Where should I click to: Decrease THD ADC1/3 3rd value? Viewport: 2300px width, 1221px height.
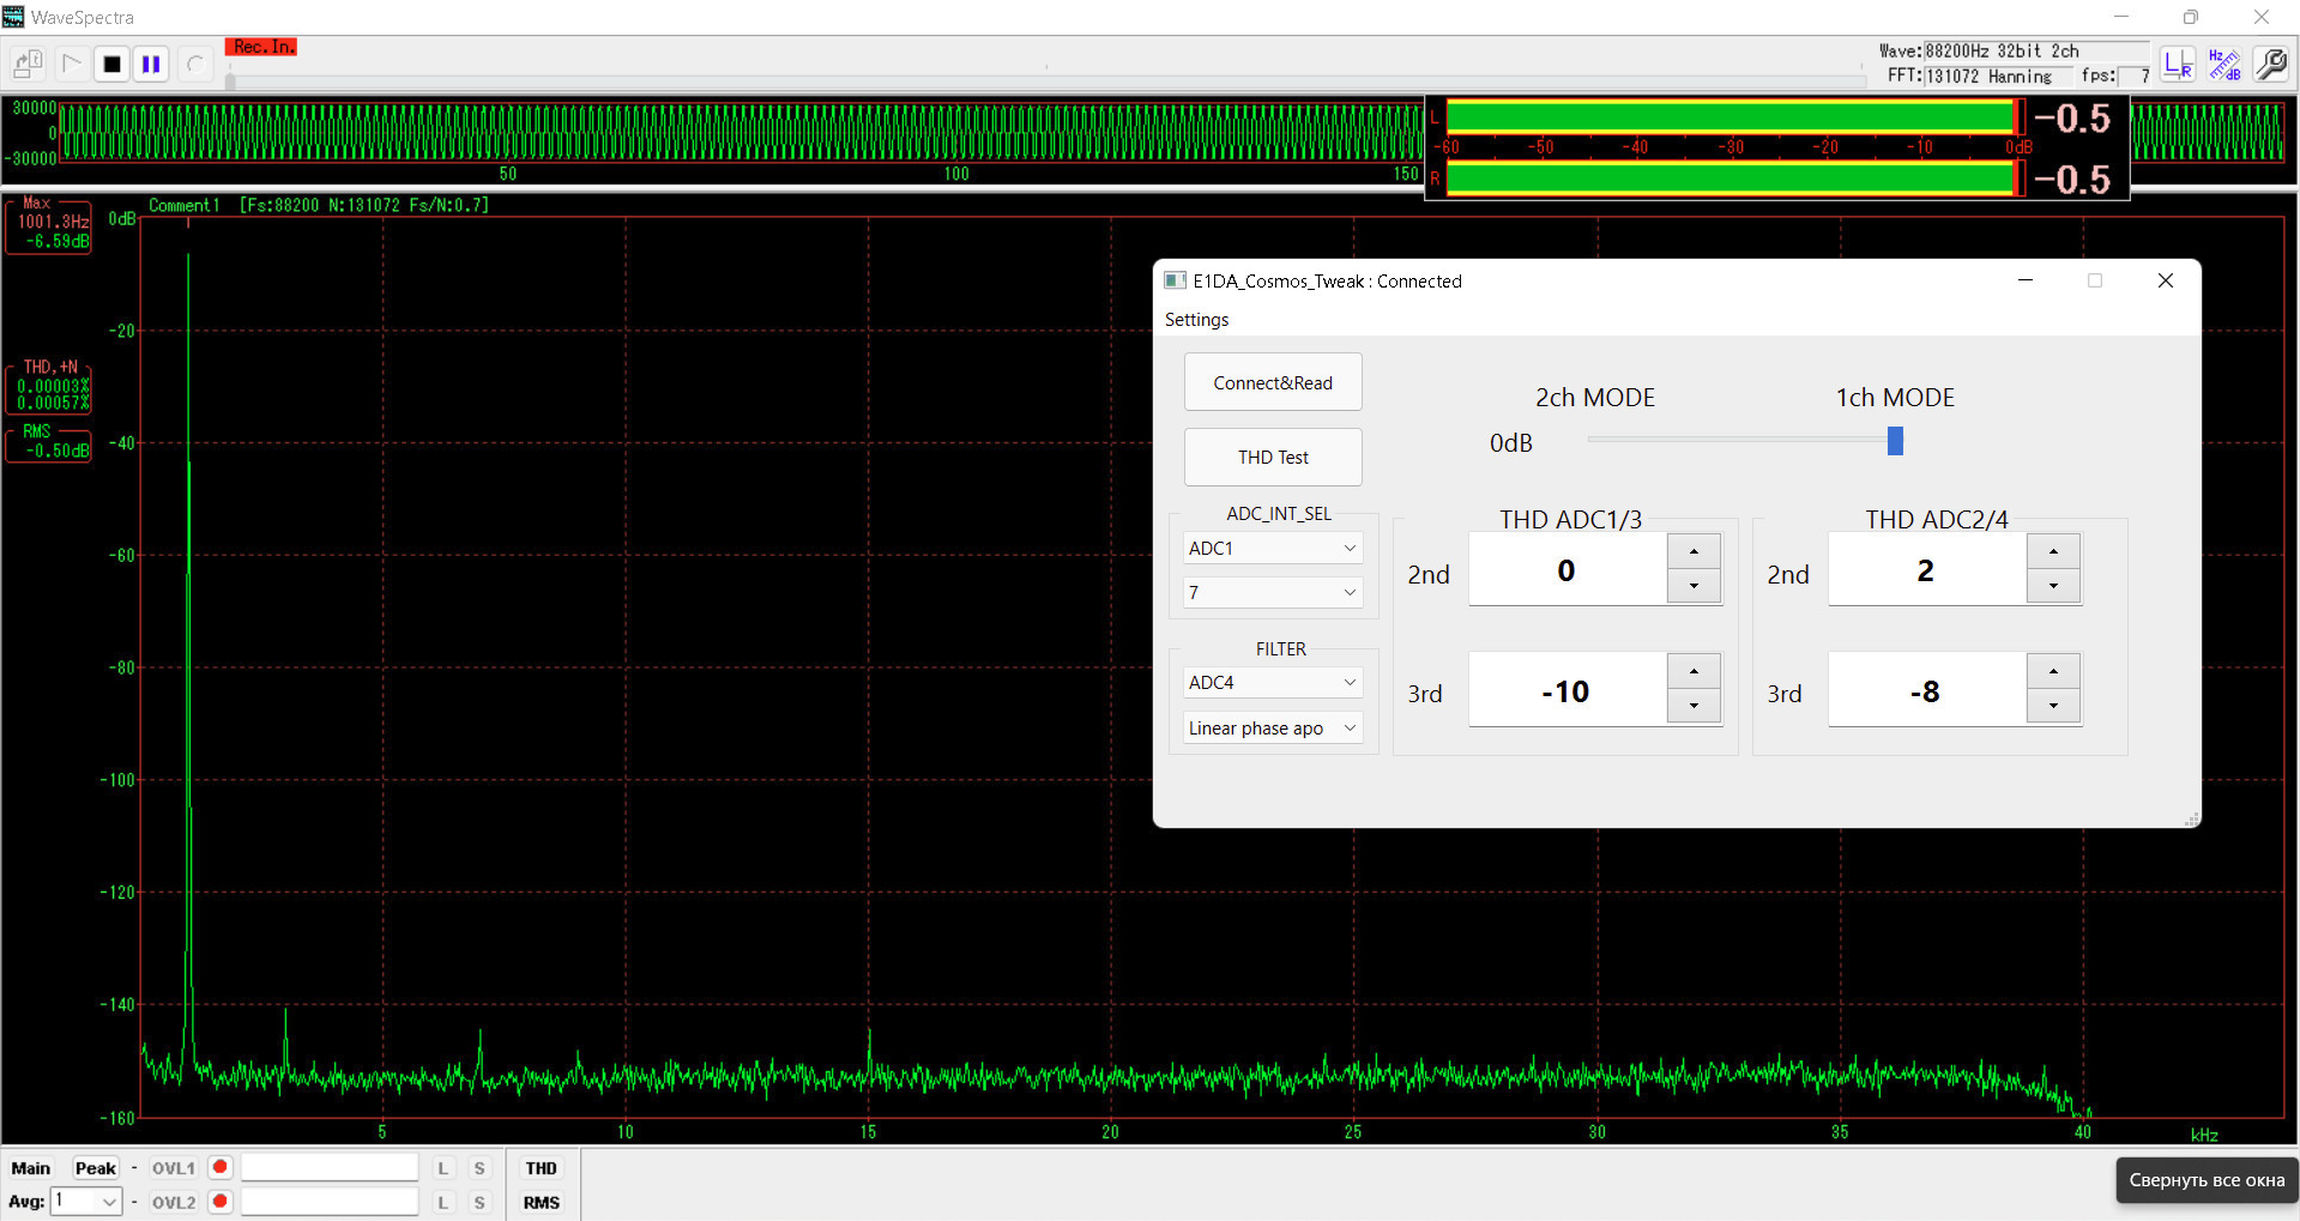[x=1694, y=706]
